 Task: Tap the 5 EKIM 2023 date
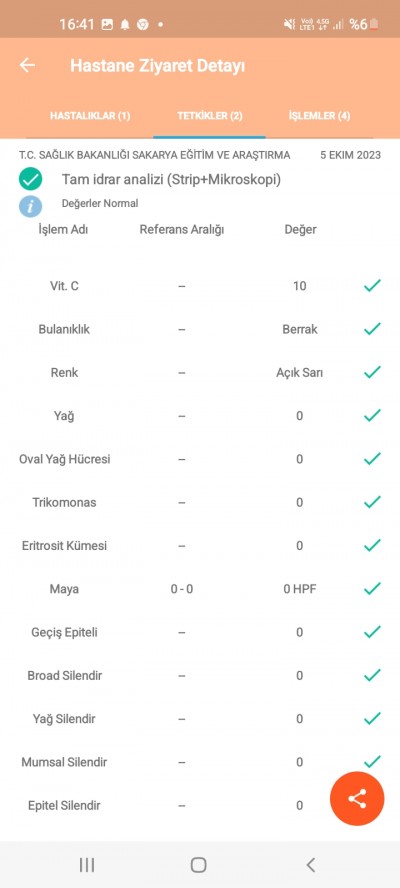350,155
